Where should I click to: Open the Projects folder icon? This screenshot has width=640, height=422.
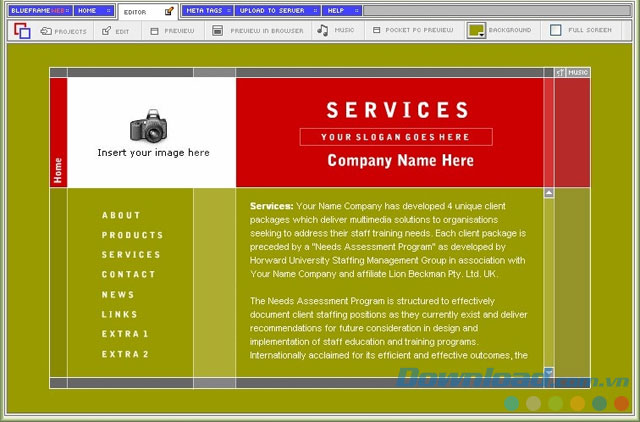46,31
